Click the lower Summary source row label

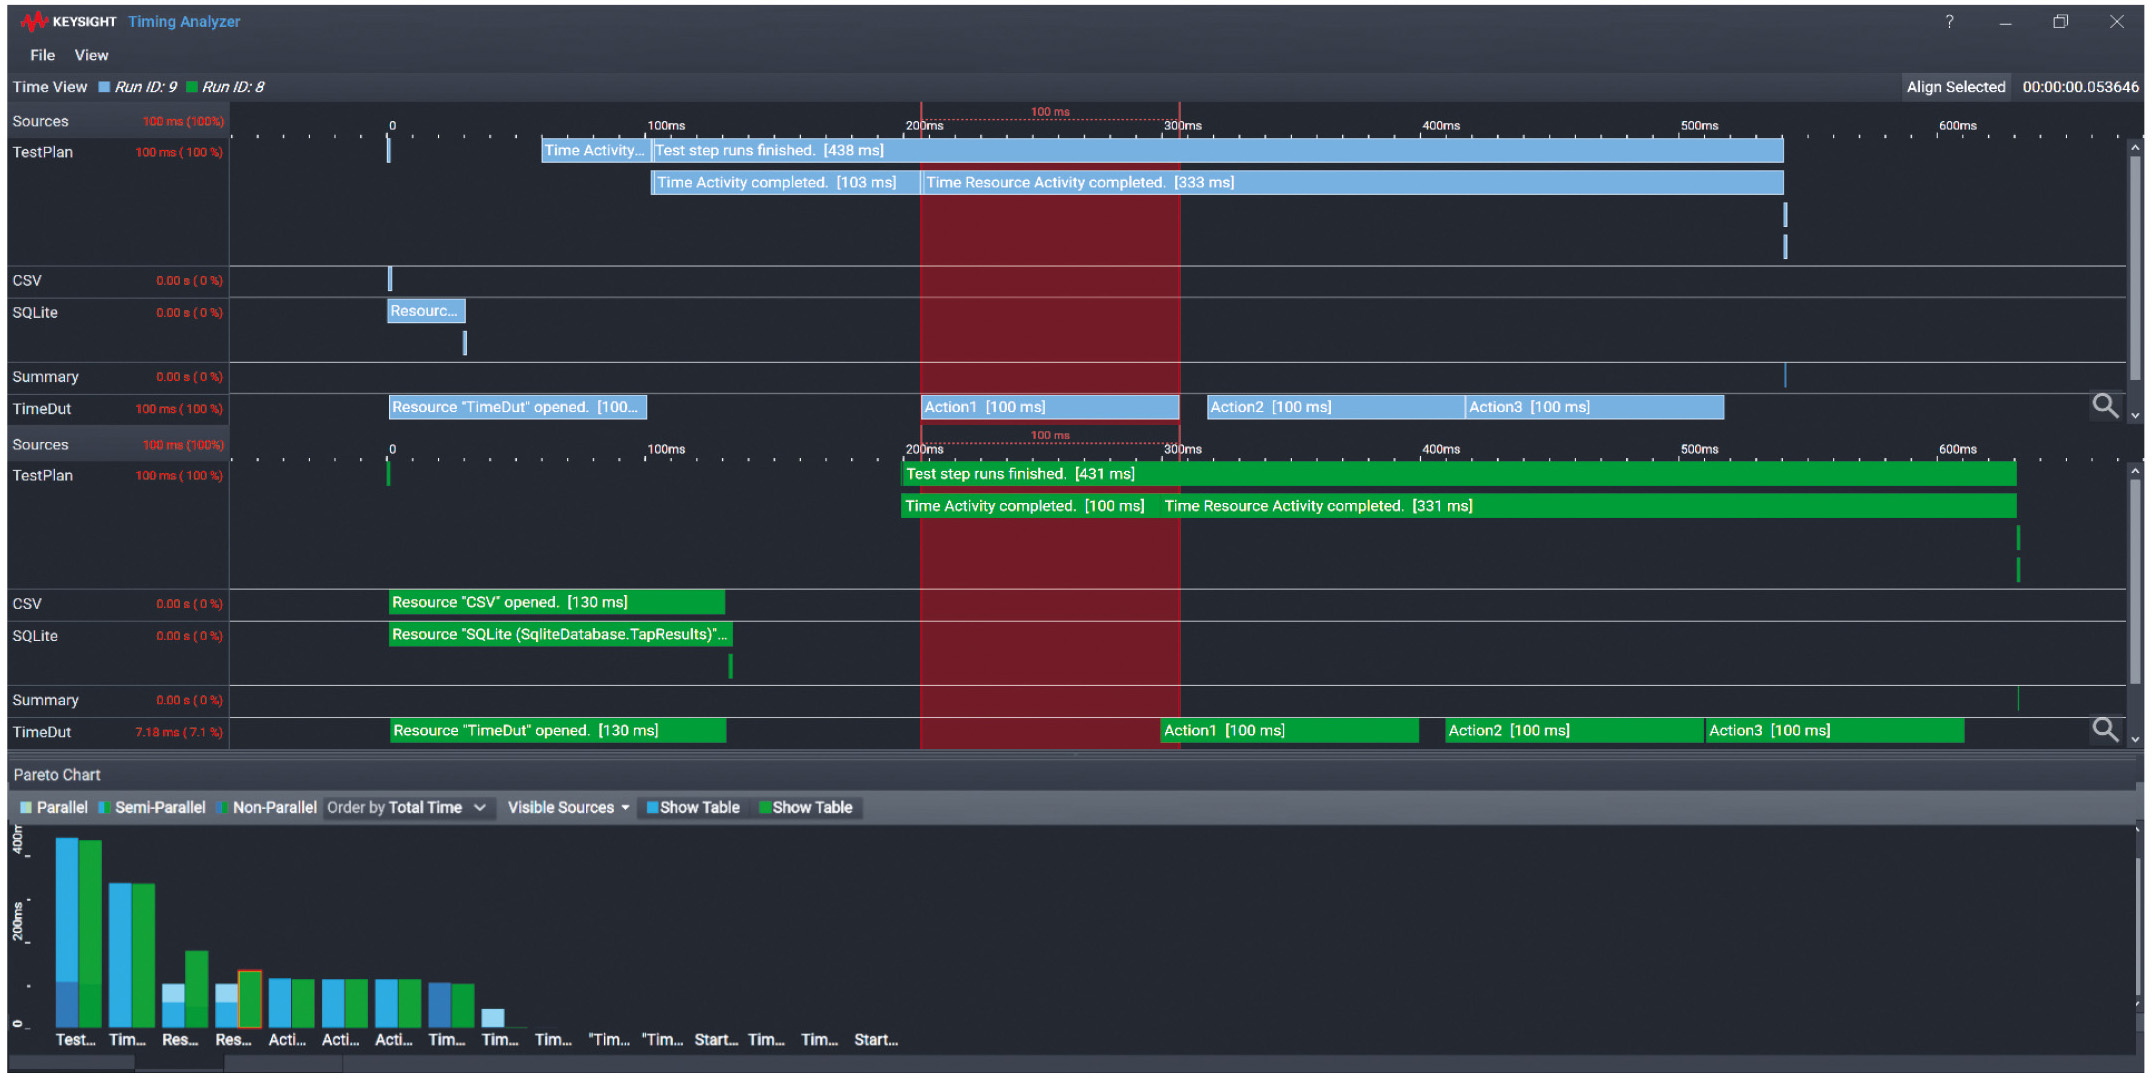(45, 700)
